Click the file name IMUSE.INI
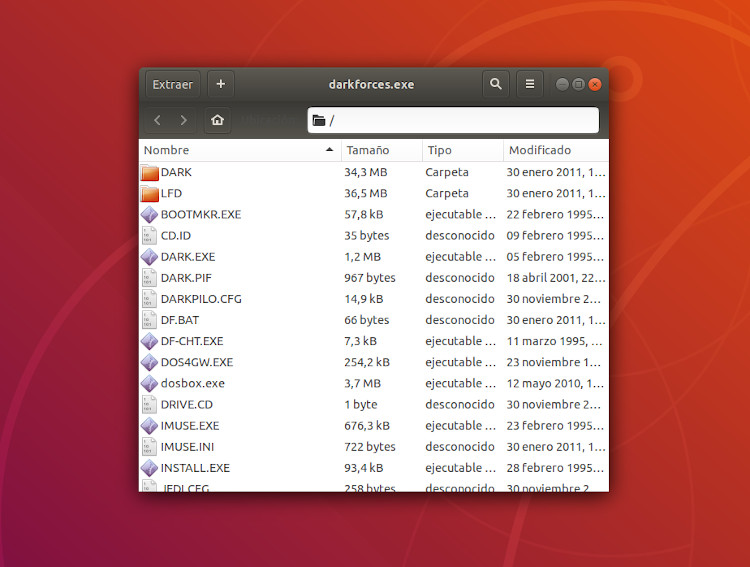The width and height of the screenshot is (750, 567). coord(188,446)
